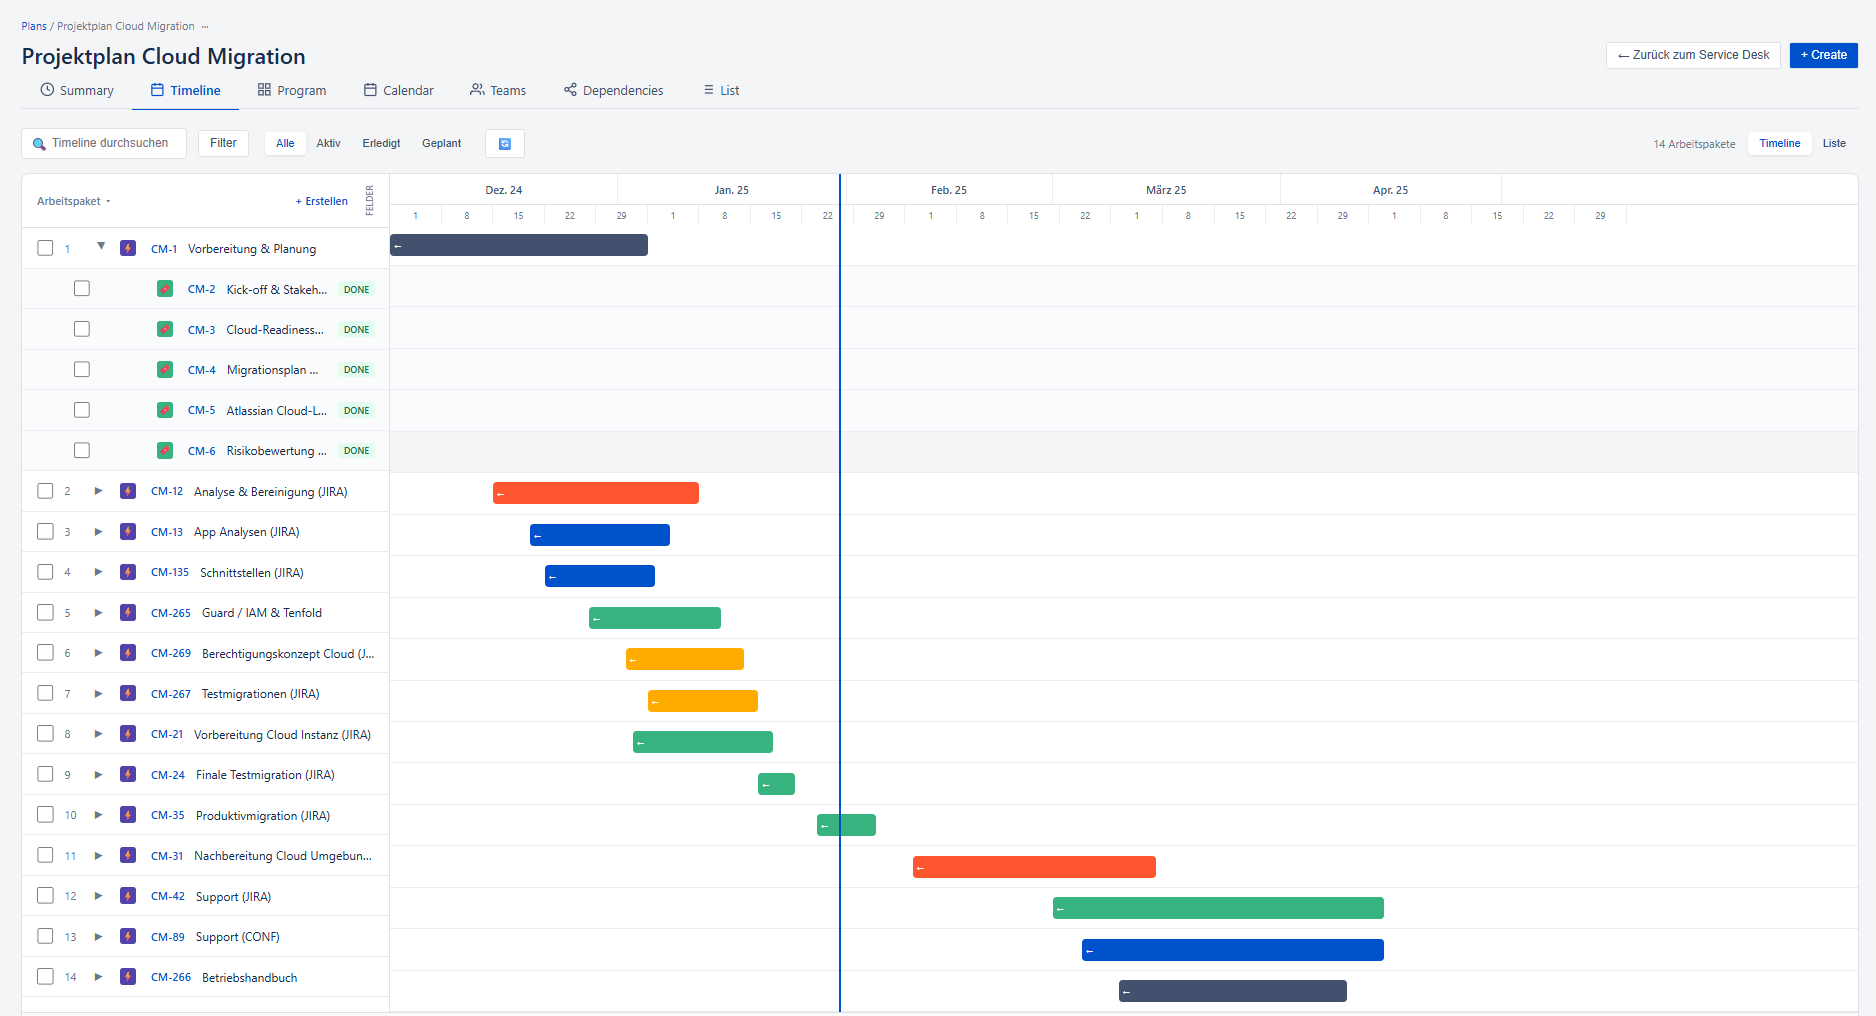
Task: Click Zurück zum Service Desk button
Action: (1693, 55)
